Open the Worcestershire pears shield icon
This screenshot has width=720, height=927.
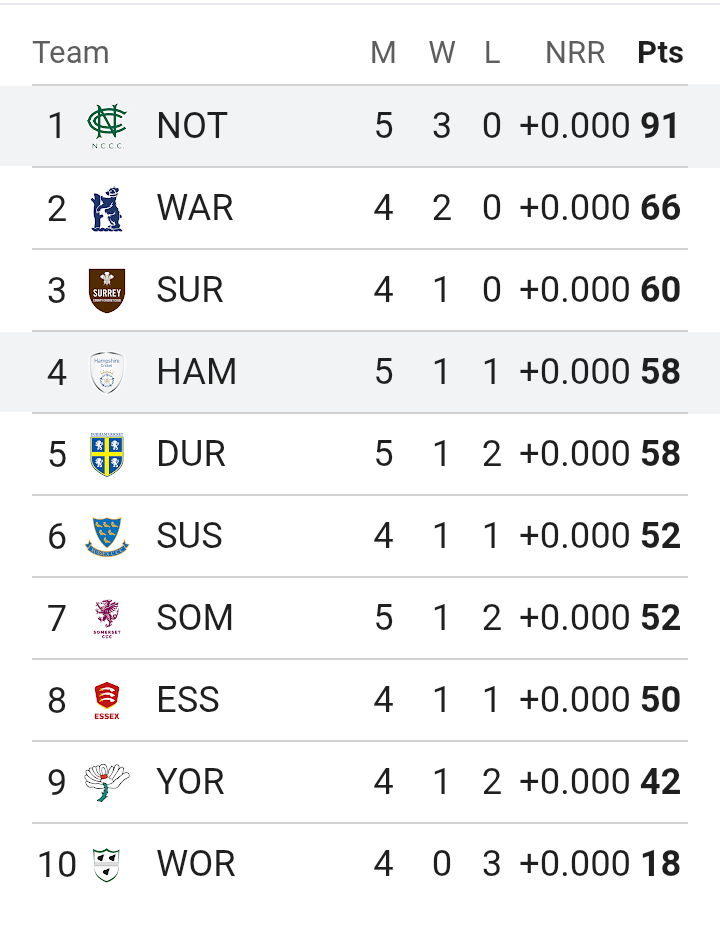click(107, 865)
